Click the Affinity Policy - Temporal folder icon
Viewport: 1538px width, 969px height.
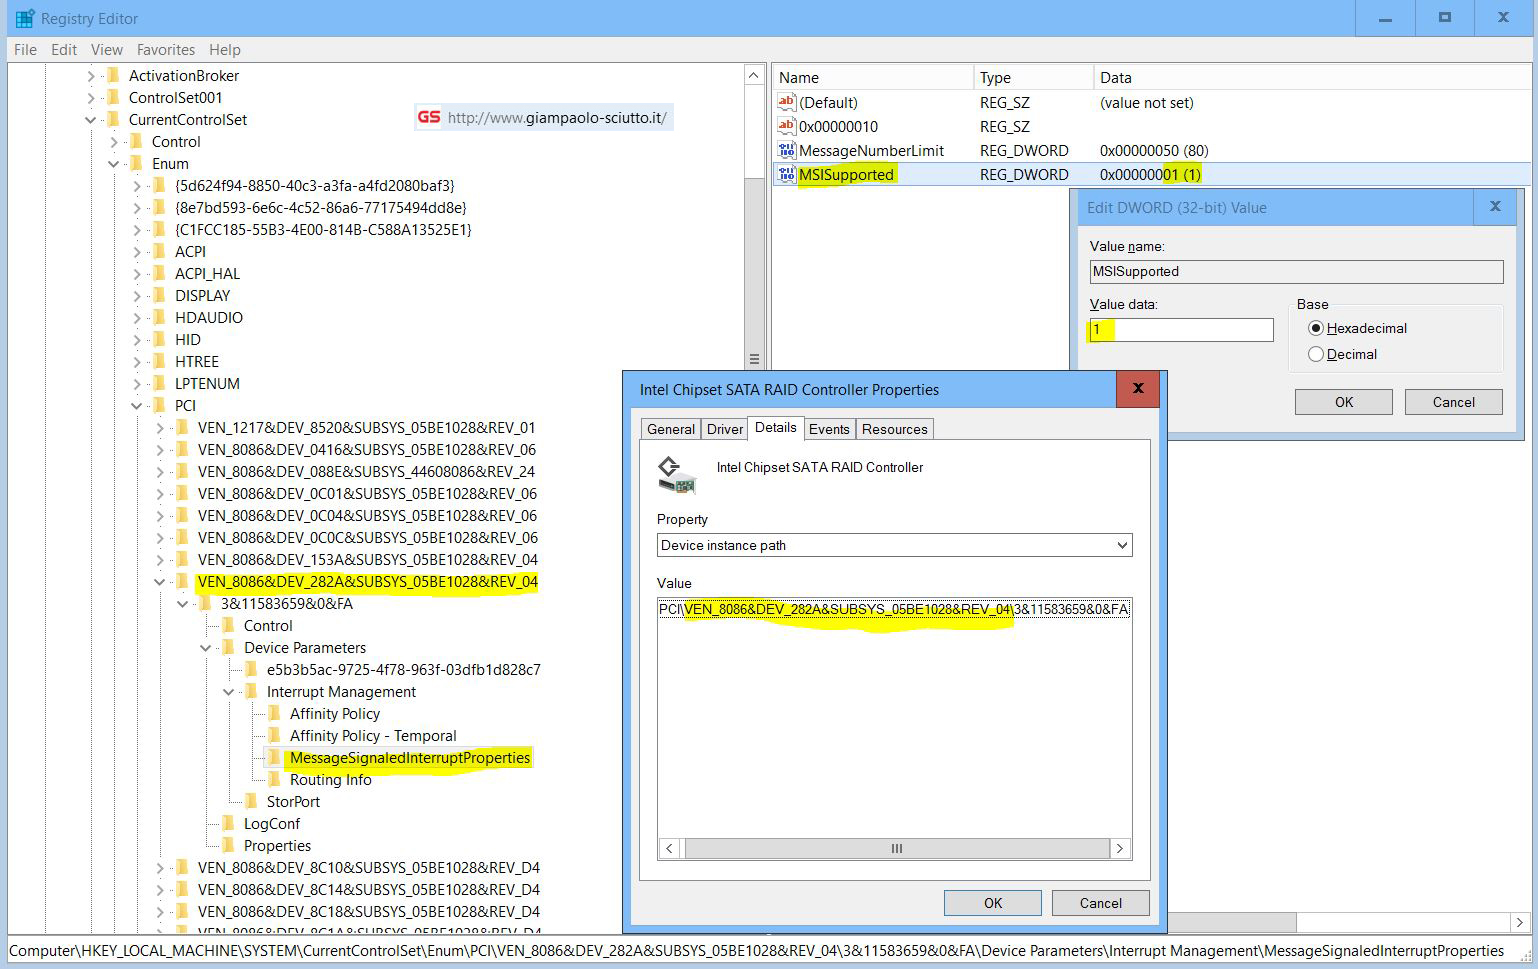[x=274, y=735]
